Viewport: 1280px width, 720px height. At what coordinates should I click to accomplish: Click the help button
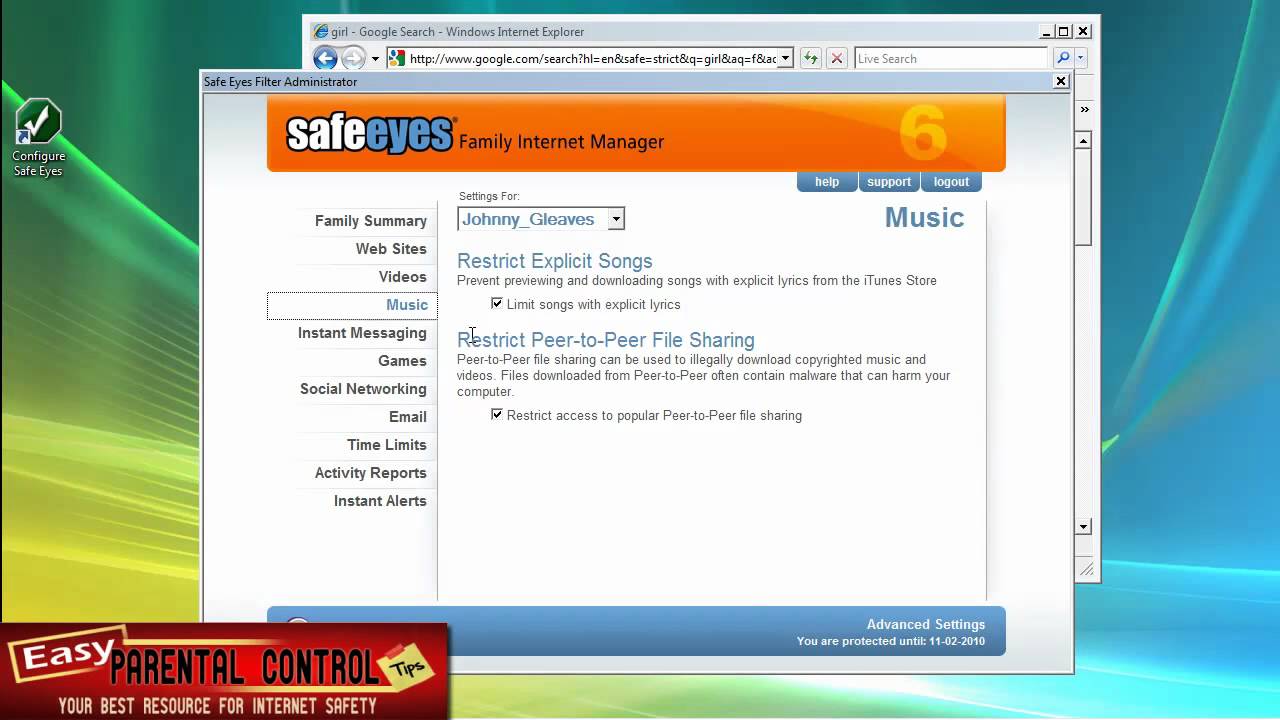coord(827,181)
